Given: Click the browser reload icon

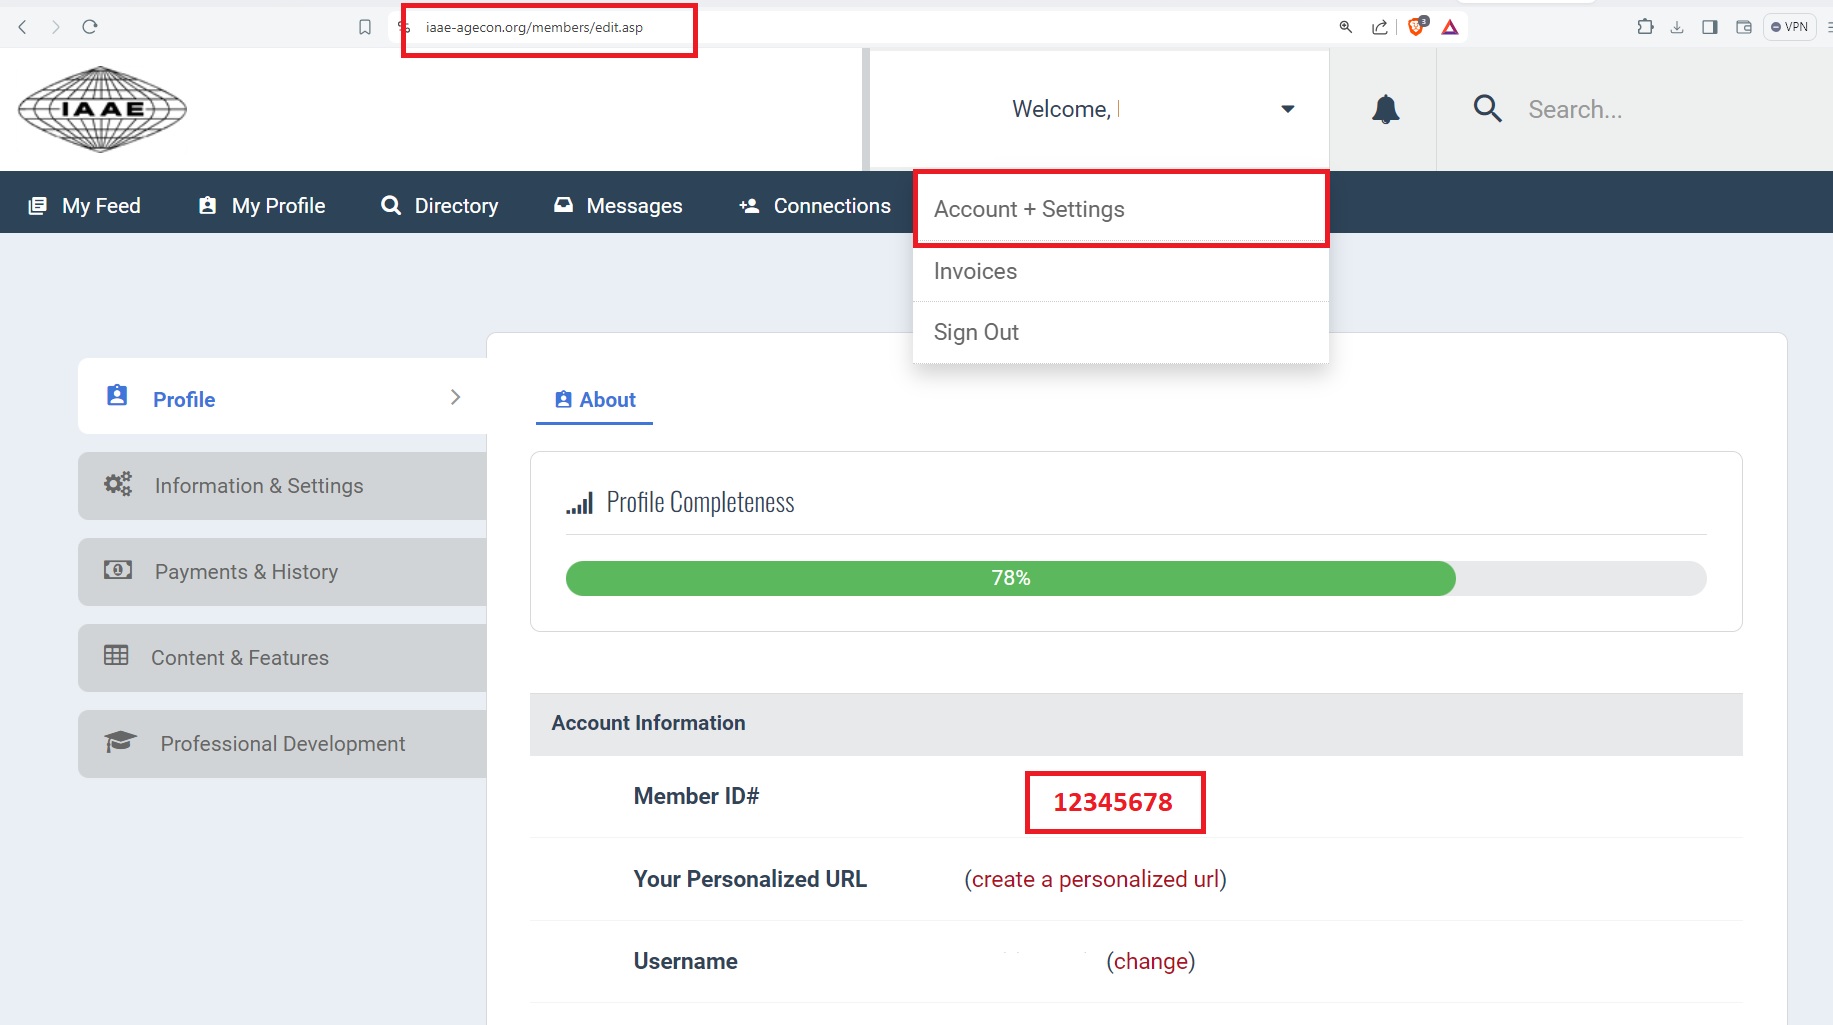Looking at the screenshot, I should [x=90, y=27].
